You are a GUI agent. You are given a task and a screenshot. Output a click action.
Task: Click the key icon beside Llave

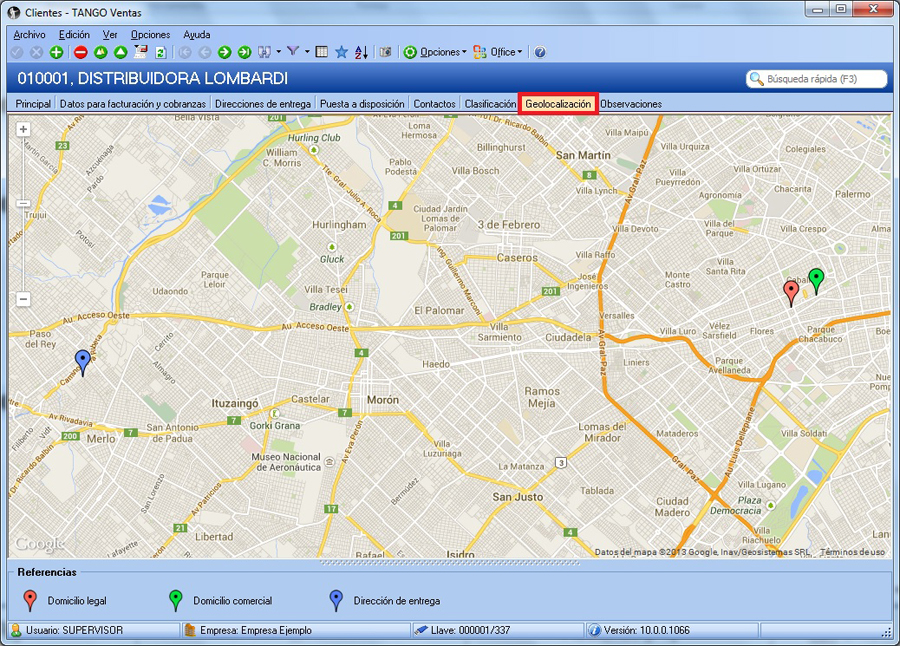(421, 630)
